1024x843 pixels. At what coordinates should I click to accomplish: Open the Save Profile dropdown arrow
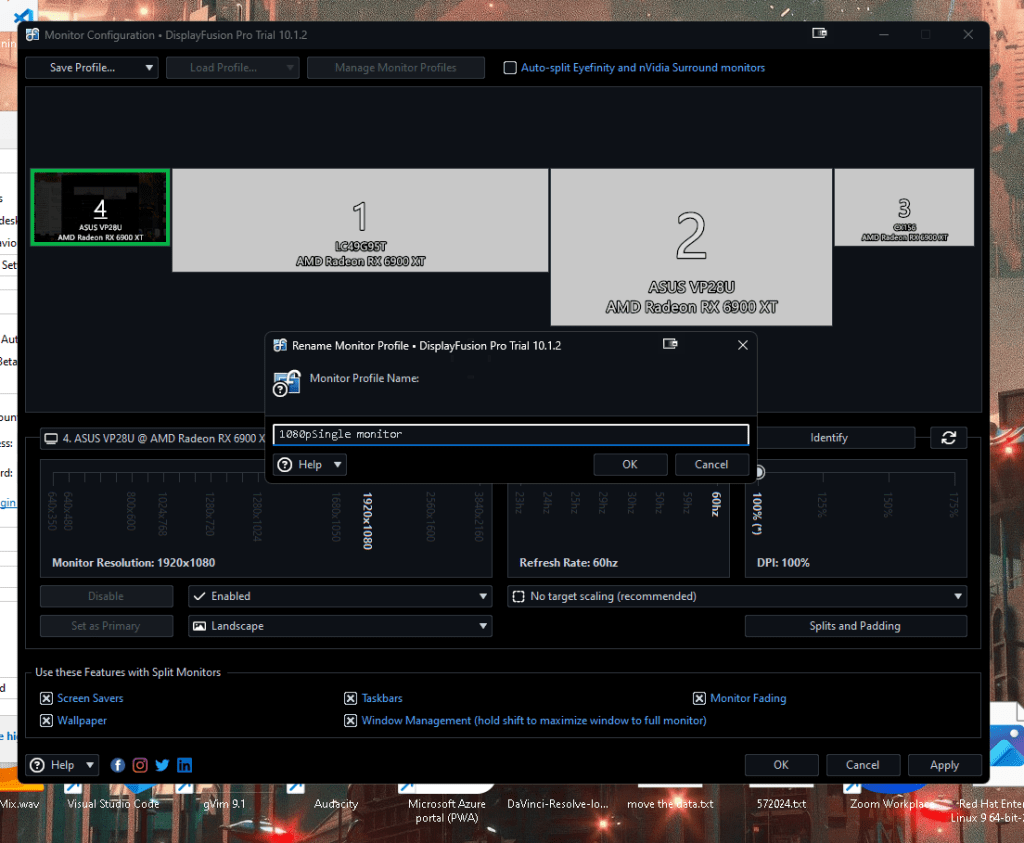pyautogui.click(x=149, y=68)
